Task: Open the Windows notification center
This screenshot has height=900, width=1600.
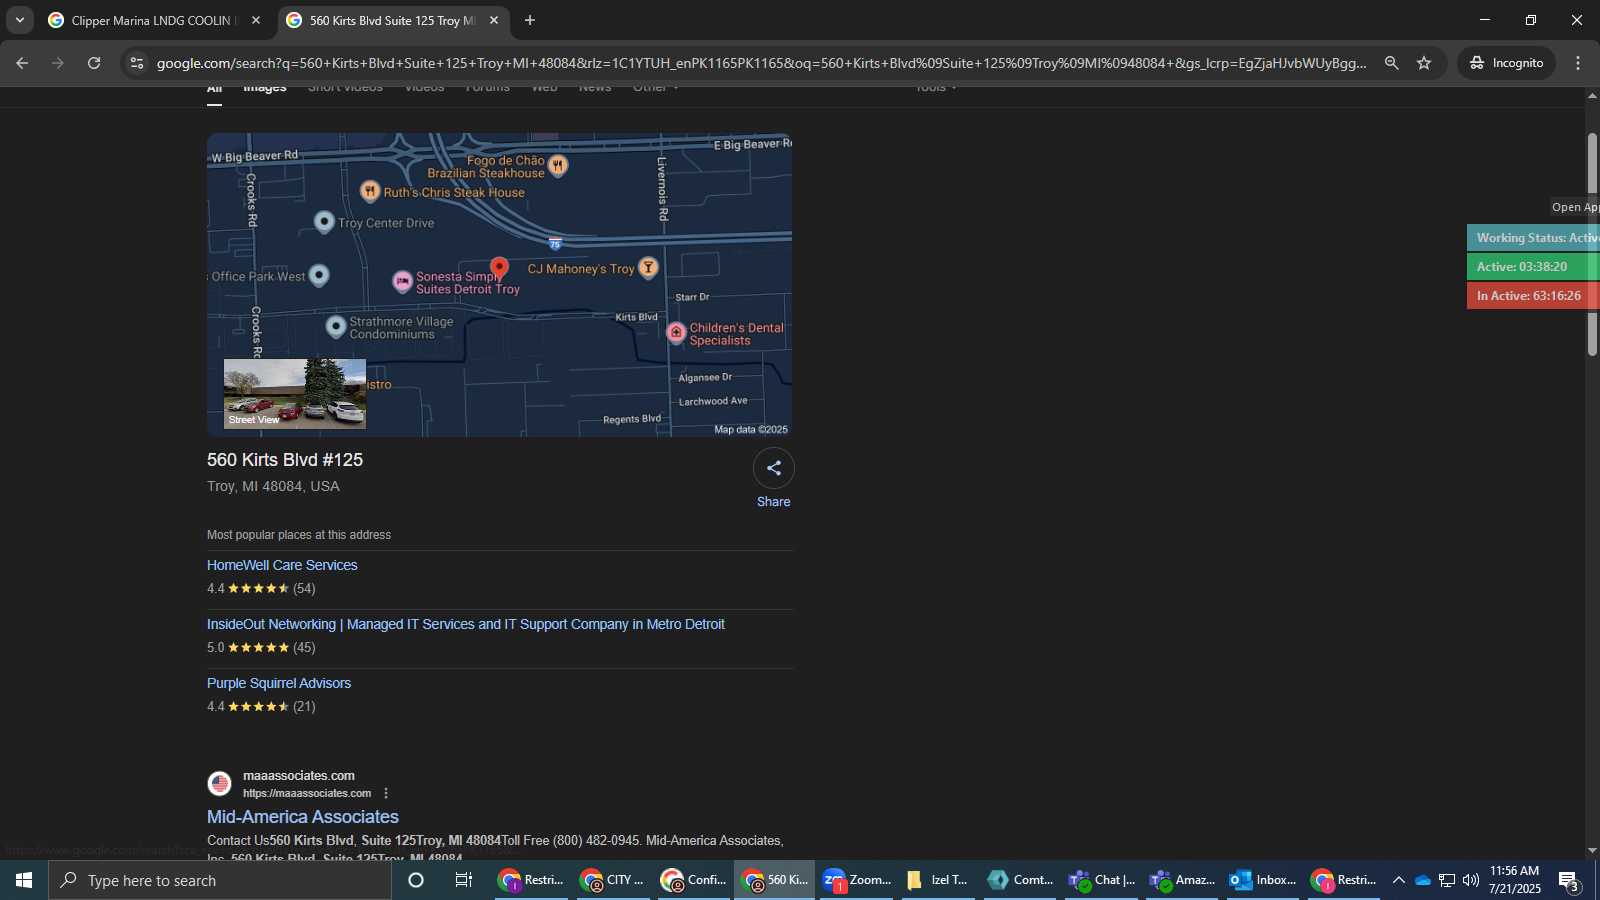Action: 1569,881
